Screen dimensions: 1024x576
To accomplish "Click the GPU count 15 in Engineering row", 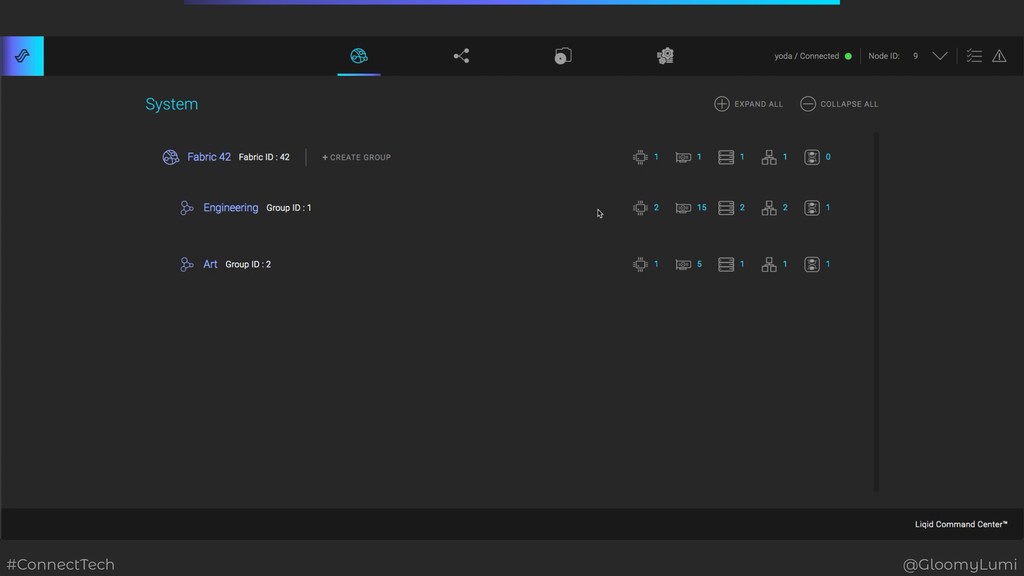I will 701,208.
